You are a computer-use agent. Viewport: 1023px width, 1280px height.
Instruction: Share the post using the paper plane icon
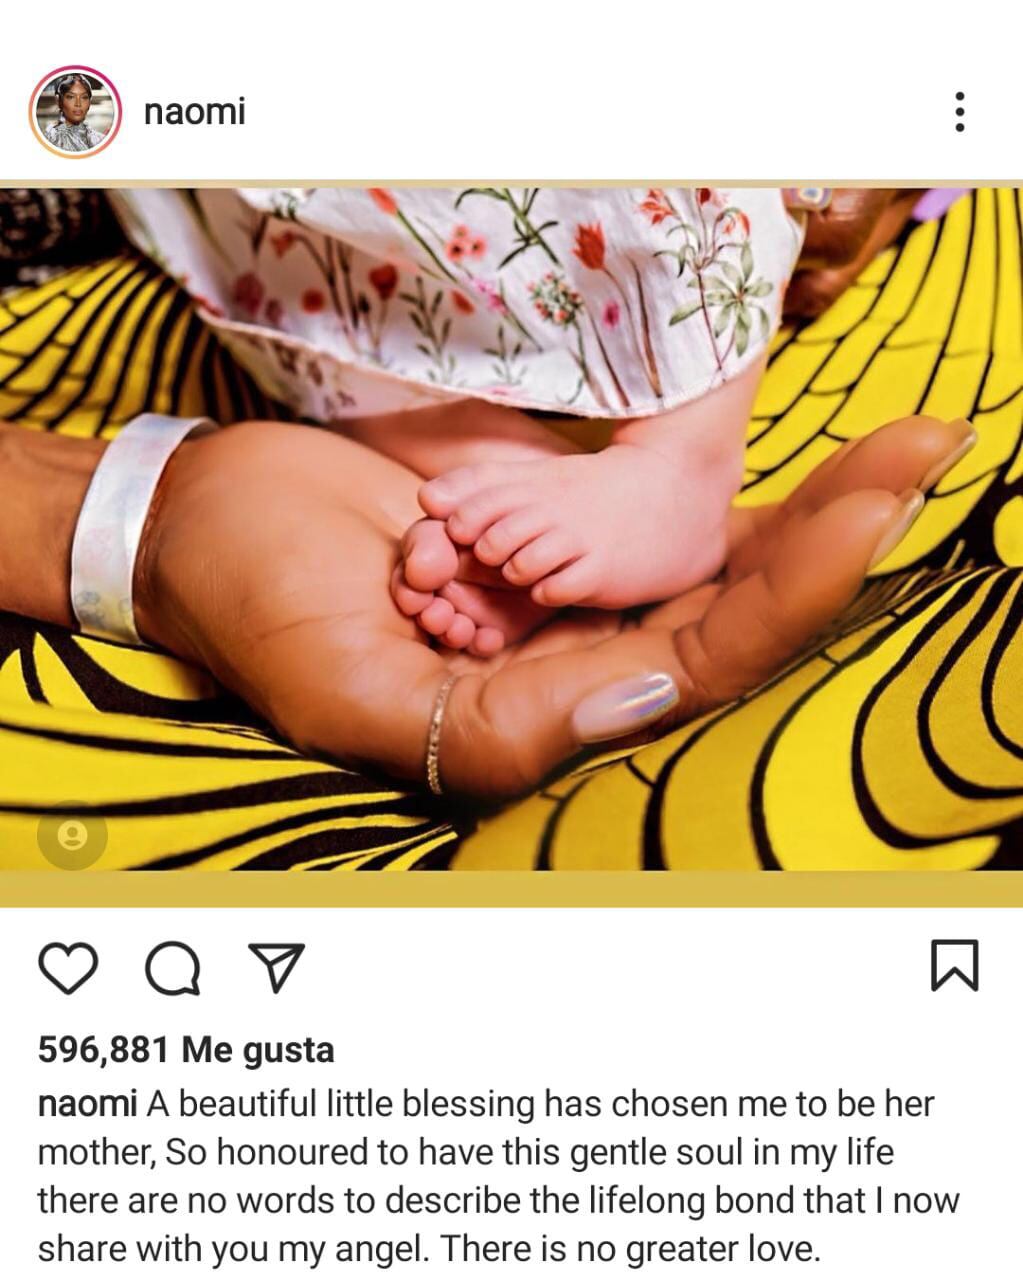[275, 967]
